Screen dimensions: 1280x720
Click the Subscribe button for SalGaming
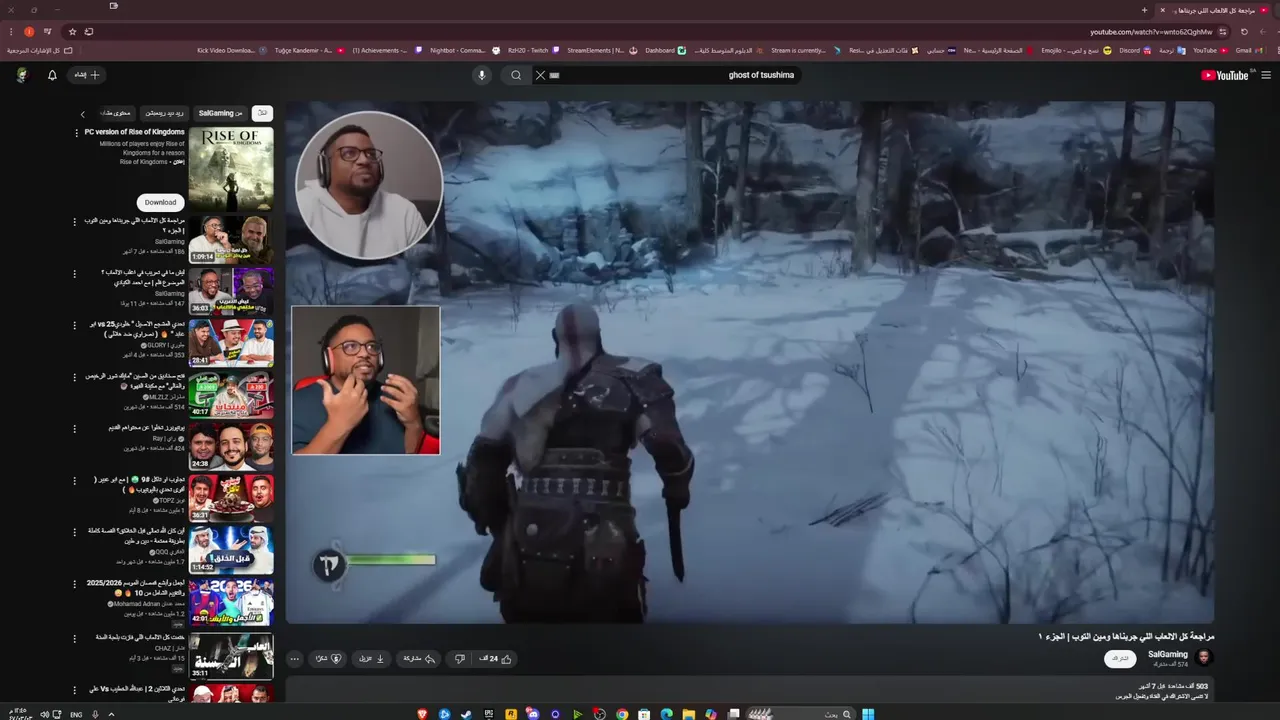point(1120,659)
